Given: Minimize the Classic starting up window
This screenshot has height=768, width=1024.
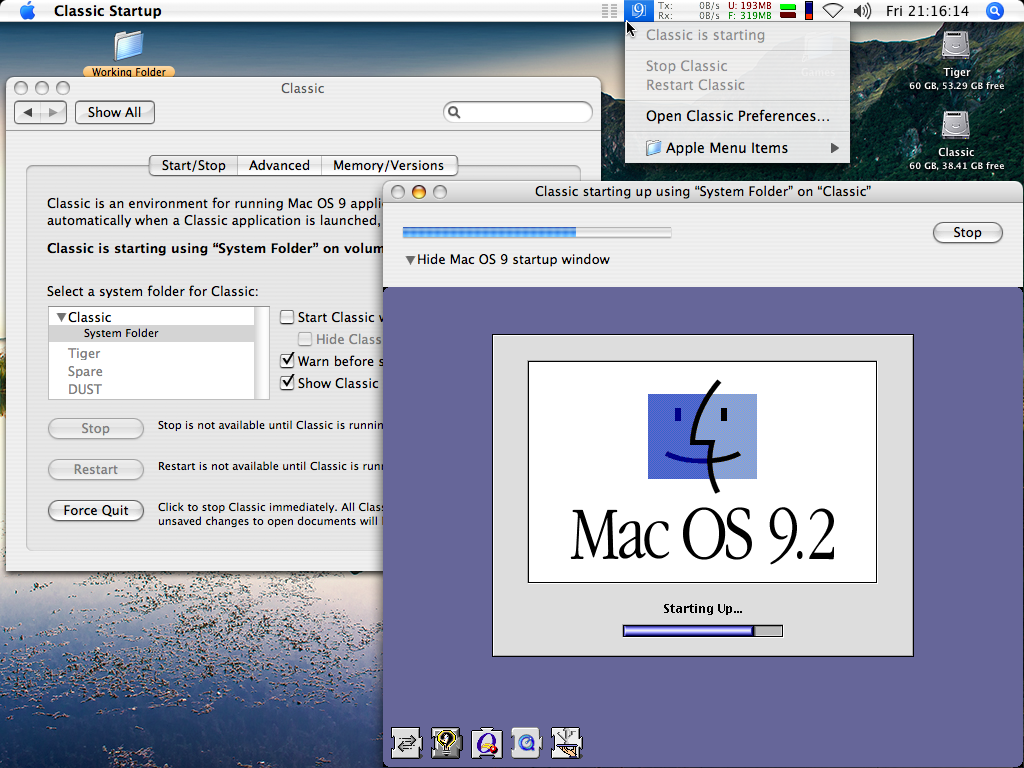Looking at the screenshot, I should click(x=419, y=191).
